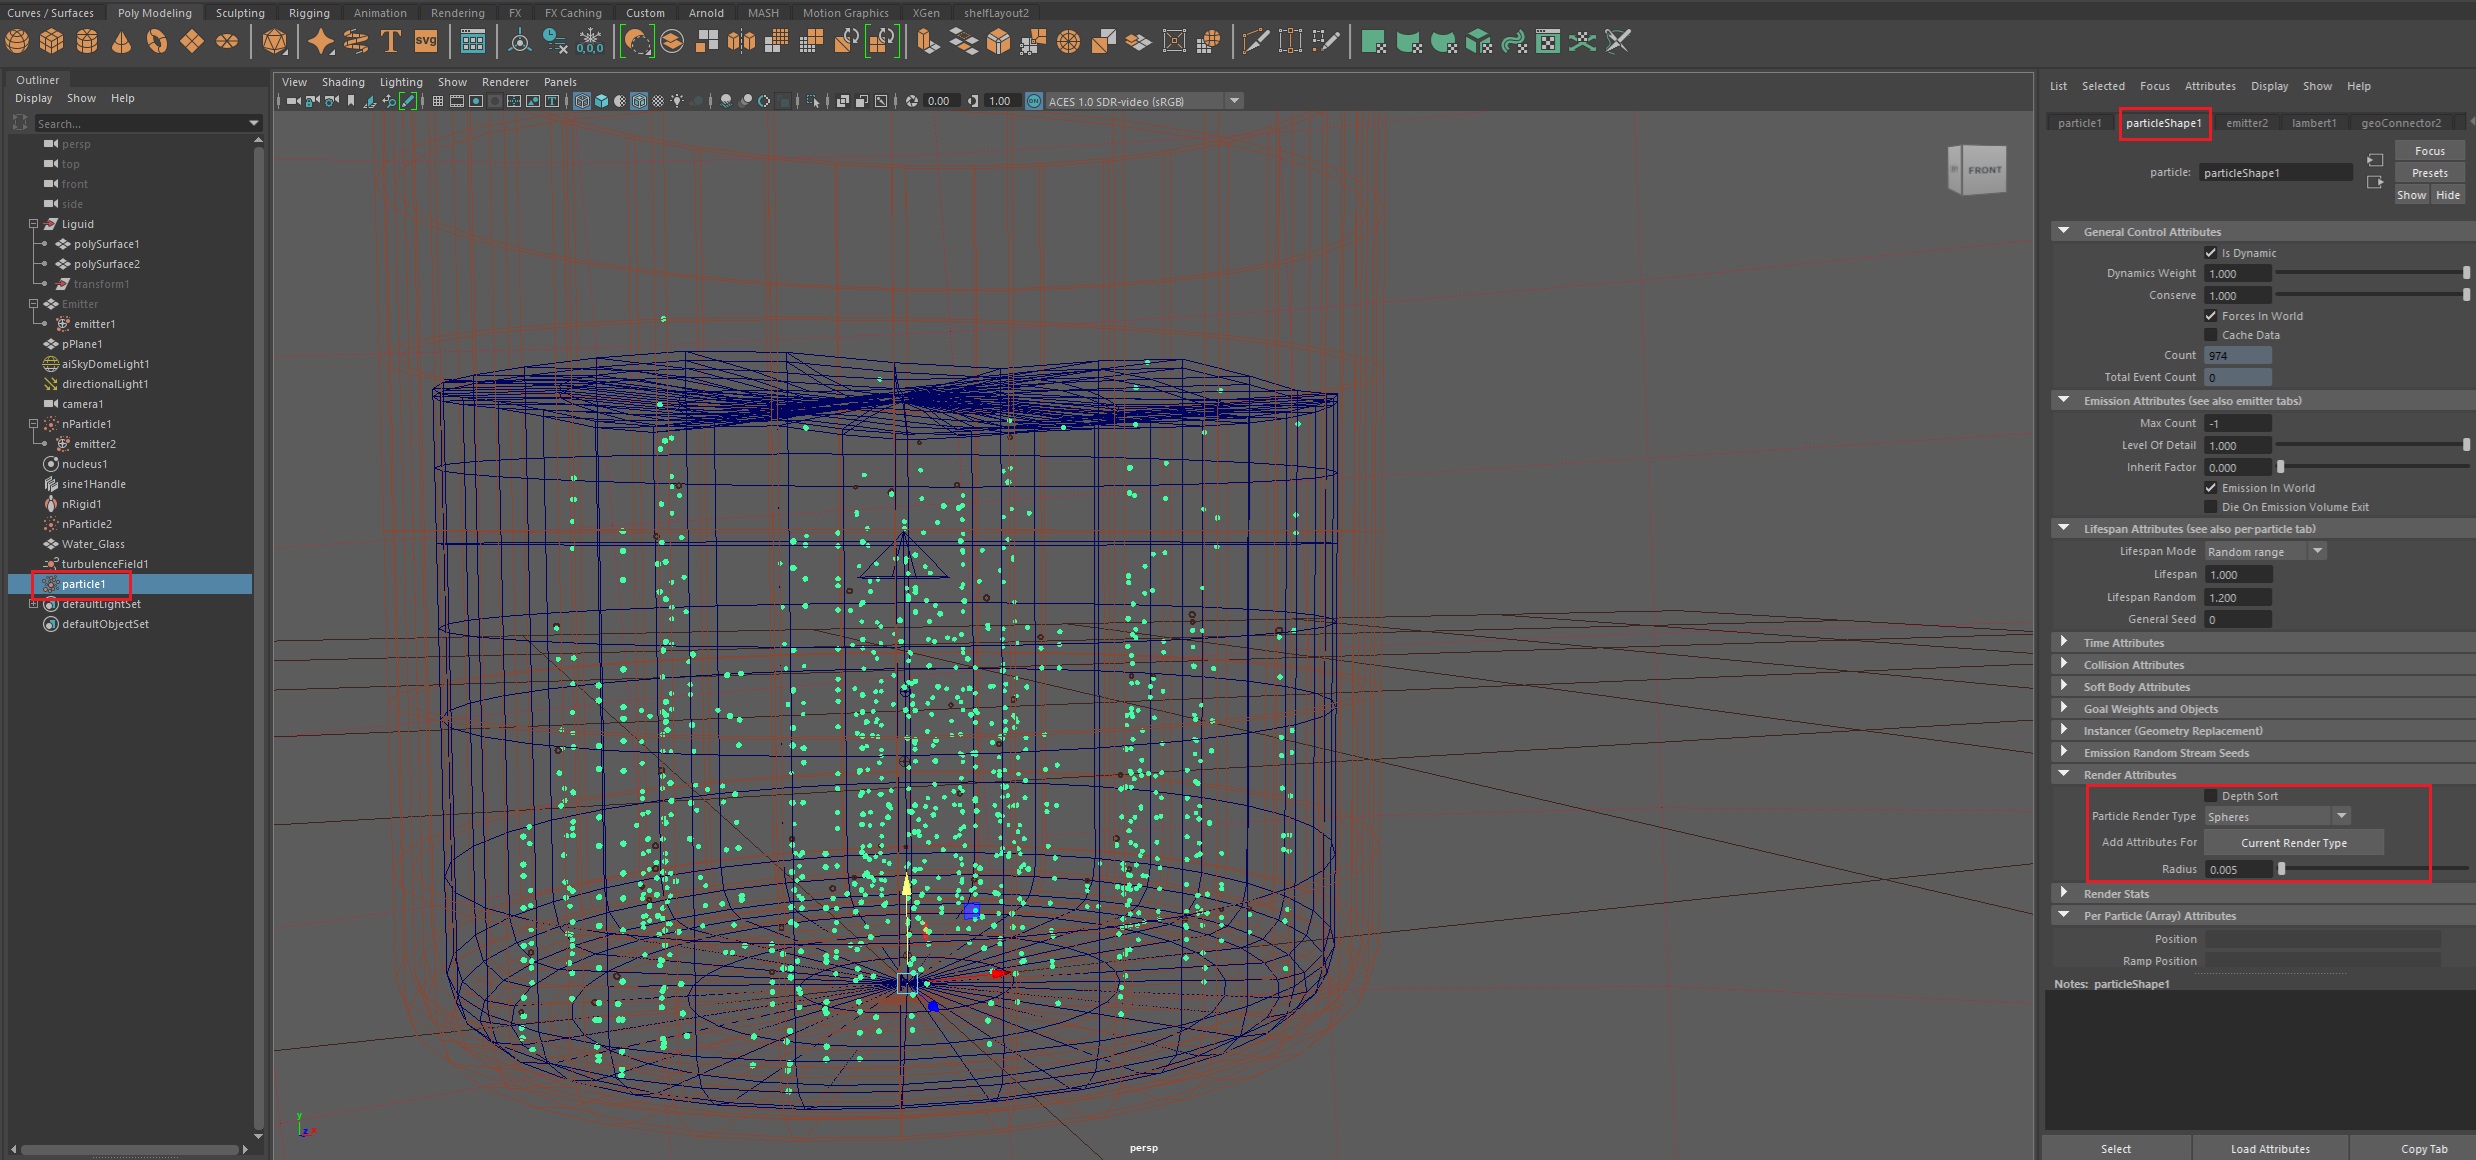Create a polygon cube from the shelf
The width and height of the screenshot is (2476, 1160).
coord(52,41)
